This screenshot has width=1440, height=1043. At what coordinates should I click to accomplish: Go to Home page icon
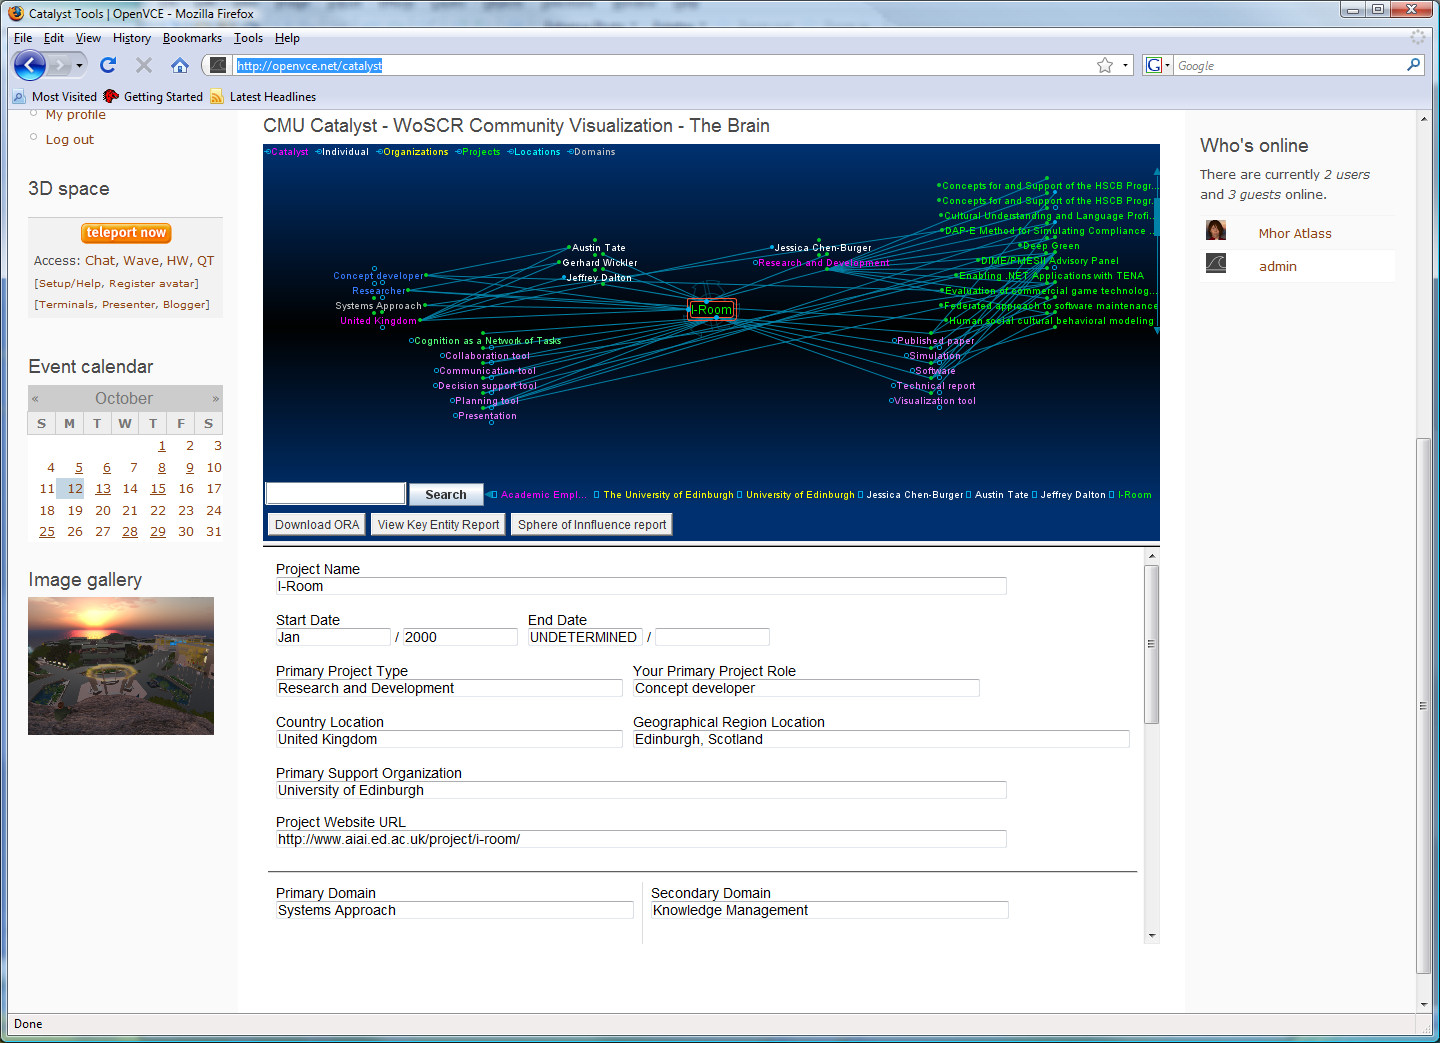coord(180,65)
